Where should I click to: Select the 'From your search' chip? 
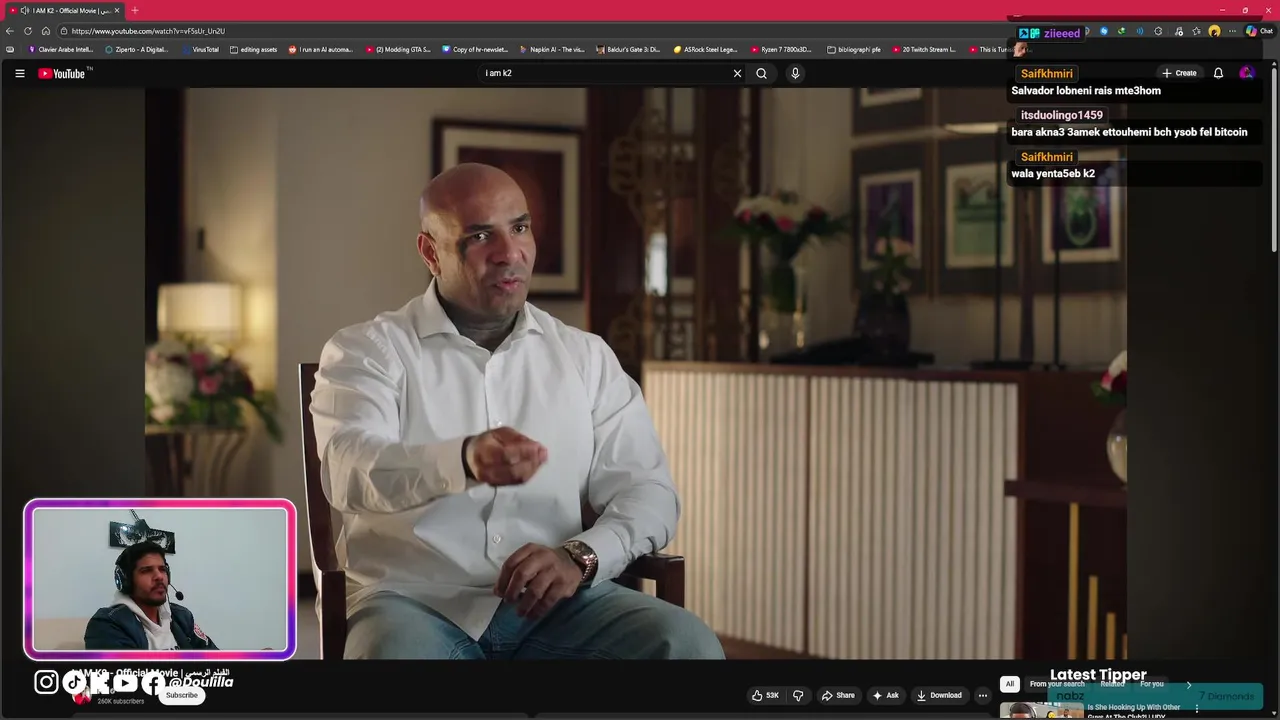[x=1057, y=684]
